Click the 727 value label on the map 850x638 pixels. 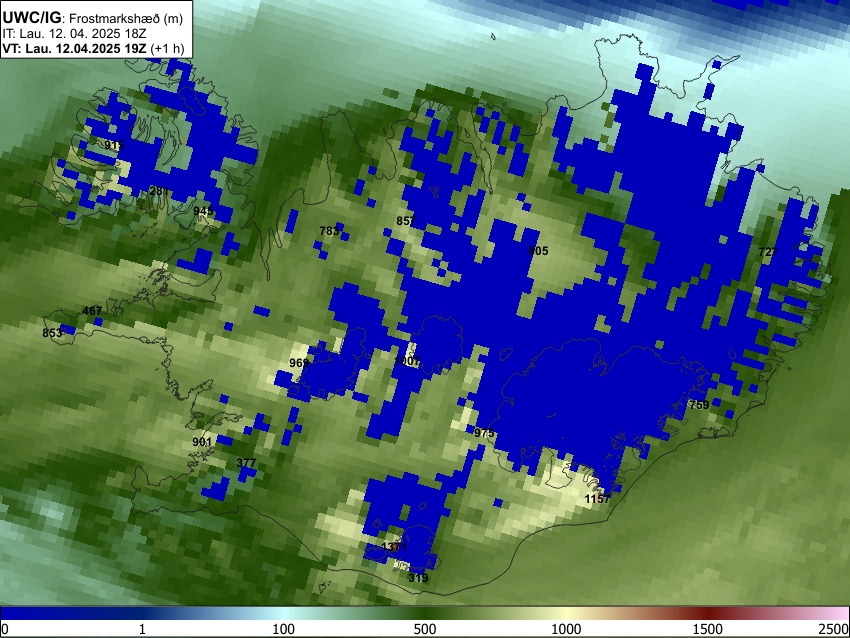pos(768,252)
